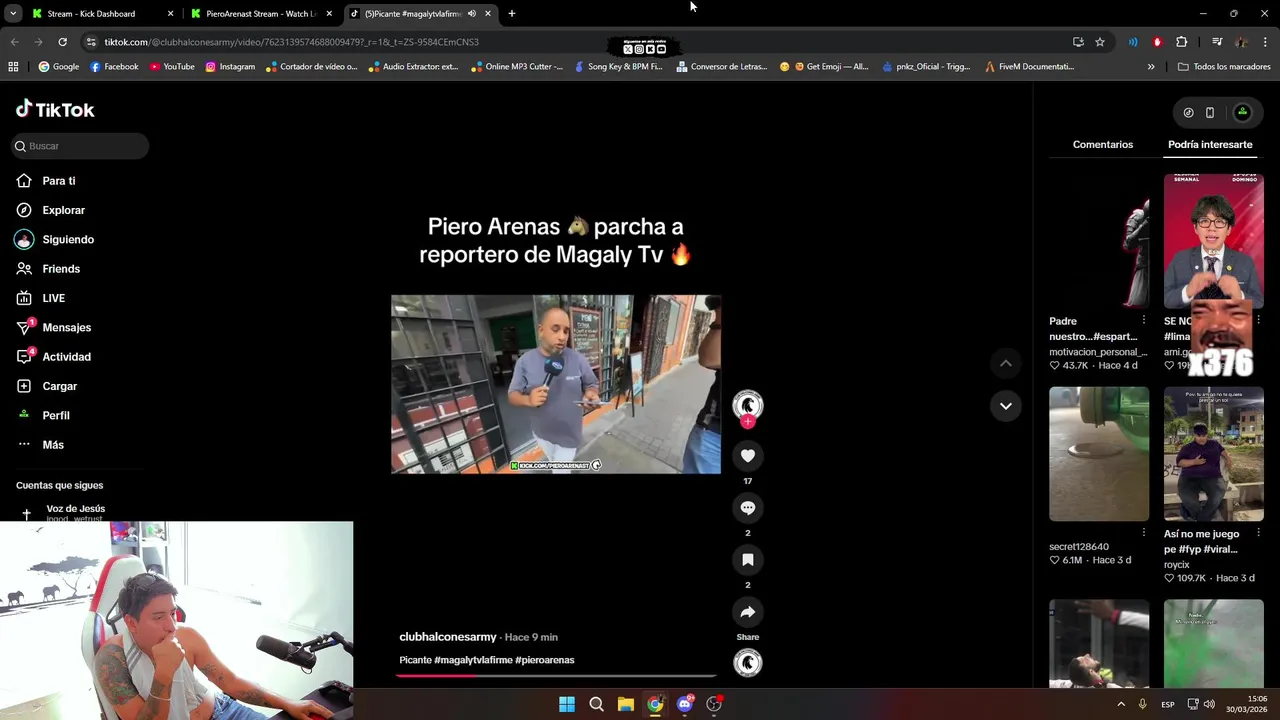Open the Padre nuestro recommended video thumbnail
The width and height of the screenshot is (1280, 720).
tap(1099, 241)
